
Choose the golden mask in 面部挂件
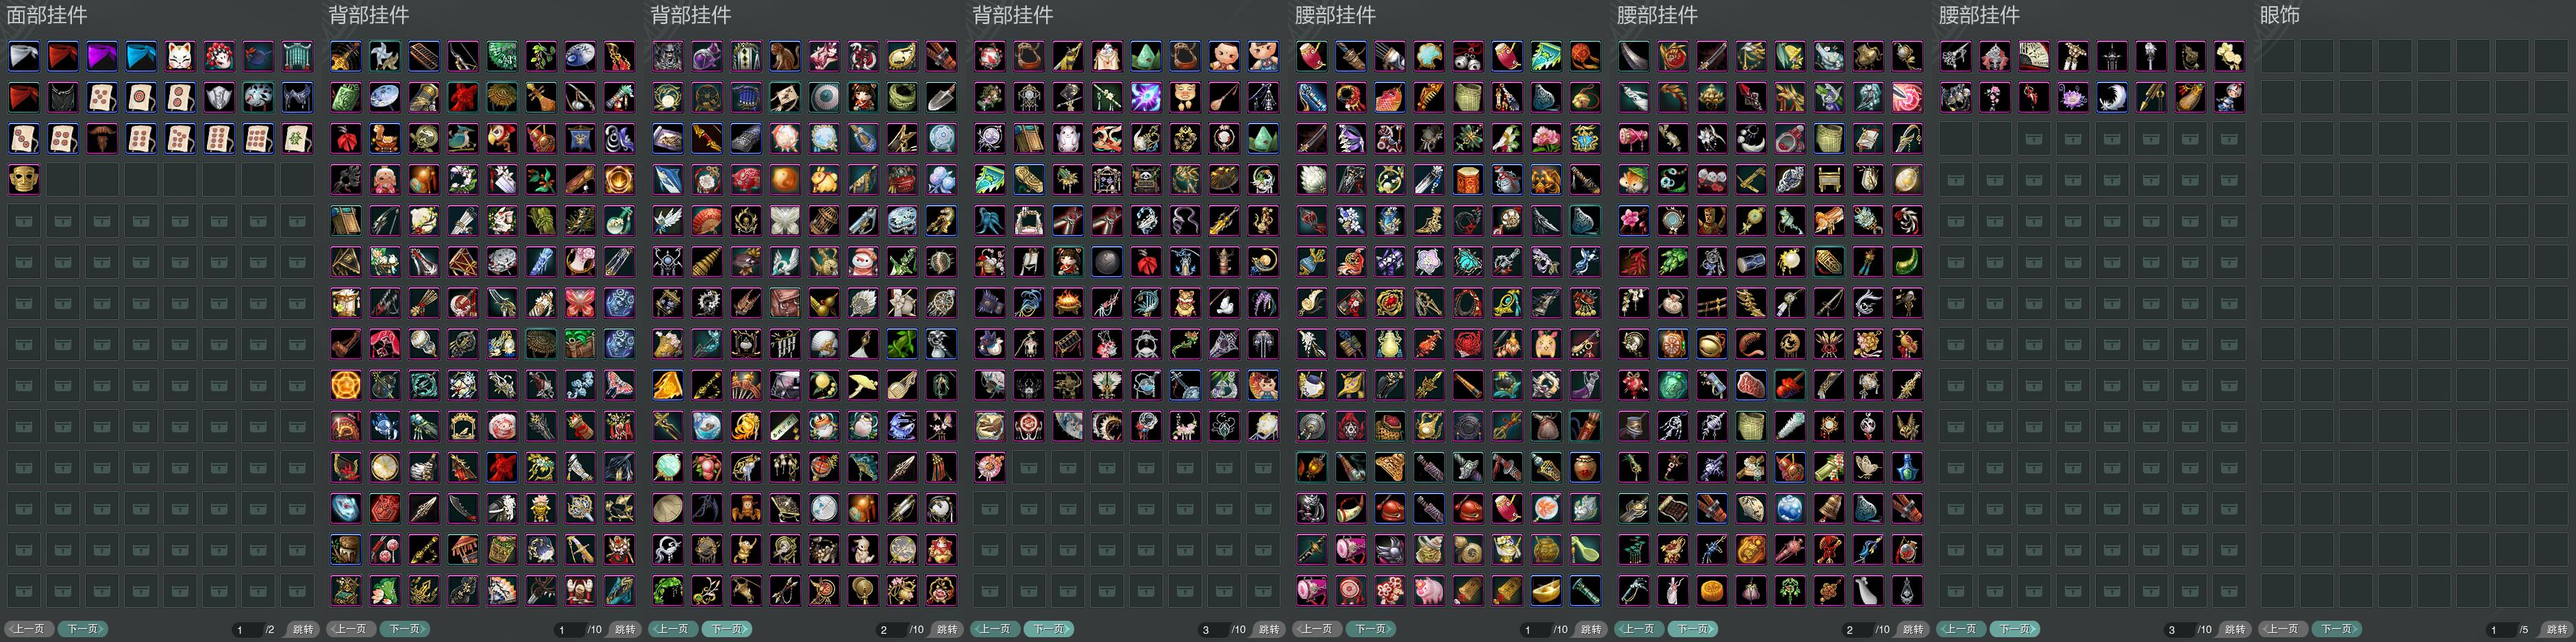[x=24, y=179]
